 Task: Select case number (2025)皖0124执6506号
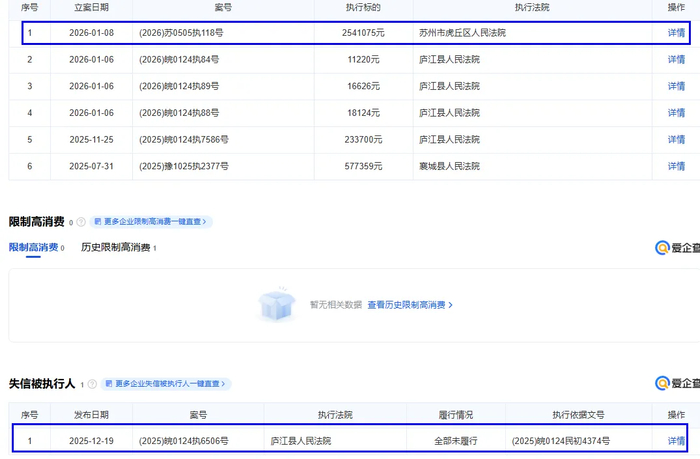[183, 441]
